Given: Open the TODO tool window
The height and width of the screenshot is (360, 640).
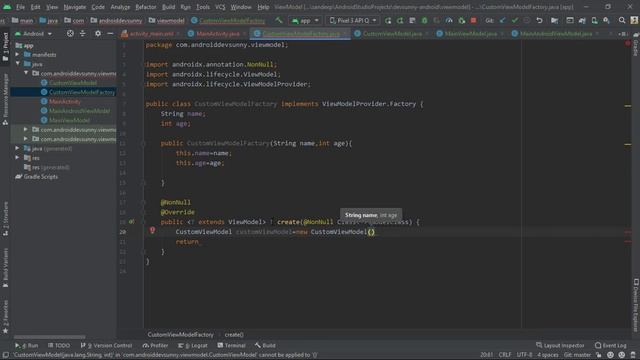Looking at the screenshot, I should (59, 345).
